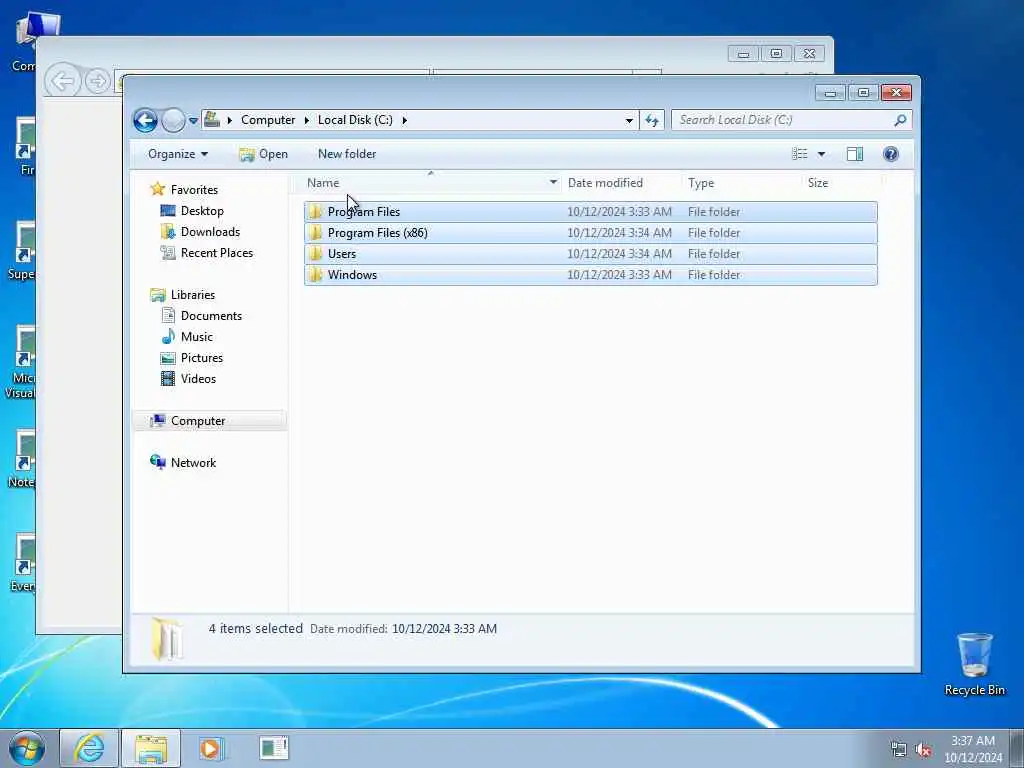1024x768 pixels.
Task: Sort by Type column header
Action: pos(701,183)
